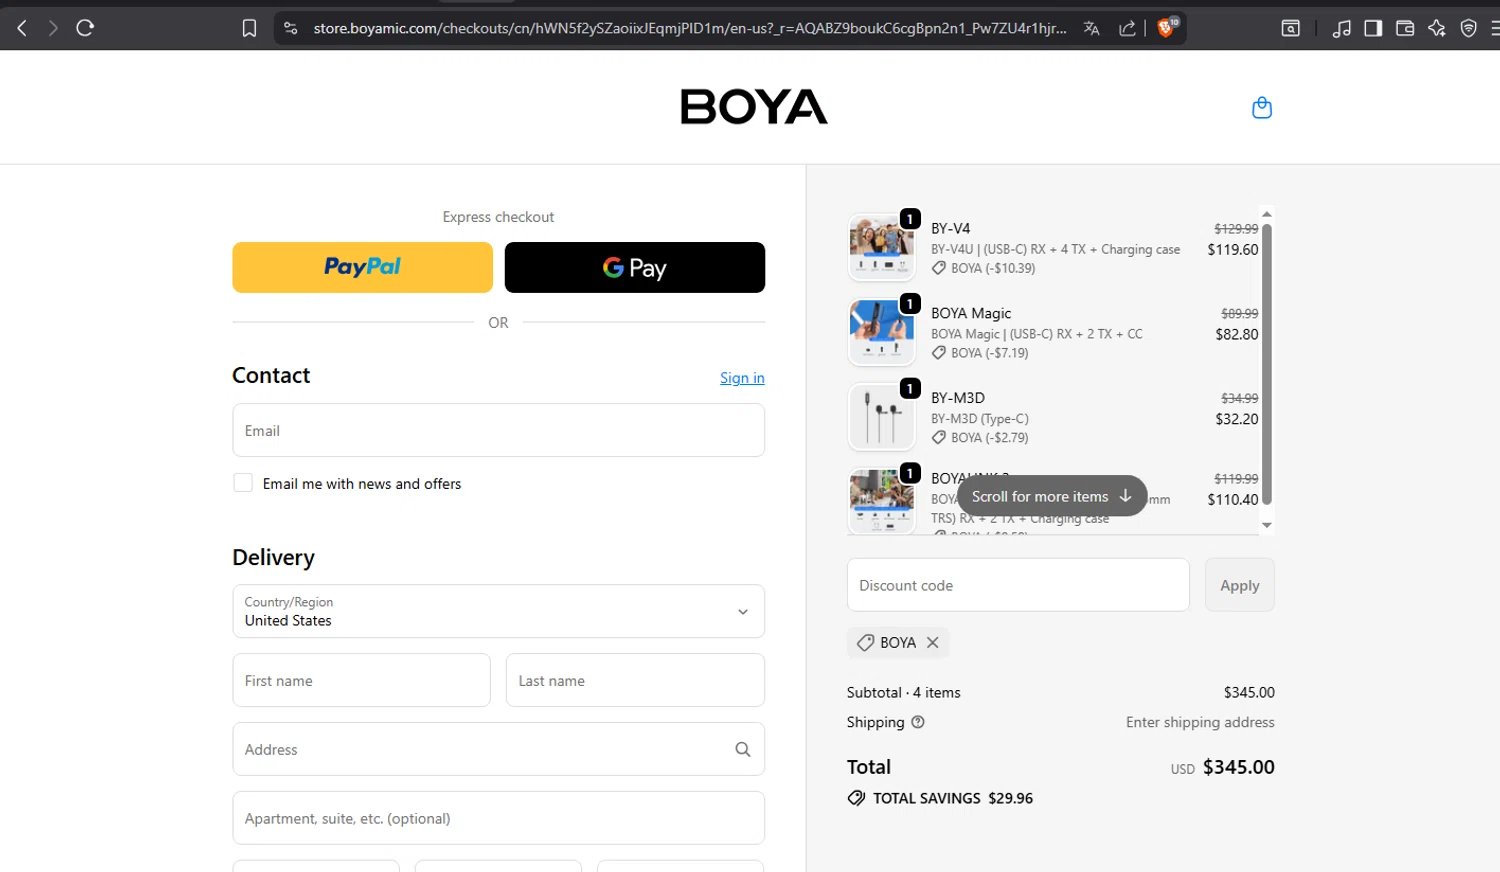Click the Sign in link
1500x872 pixels.
click(742, 378)
